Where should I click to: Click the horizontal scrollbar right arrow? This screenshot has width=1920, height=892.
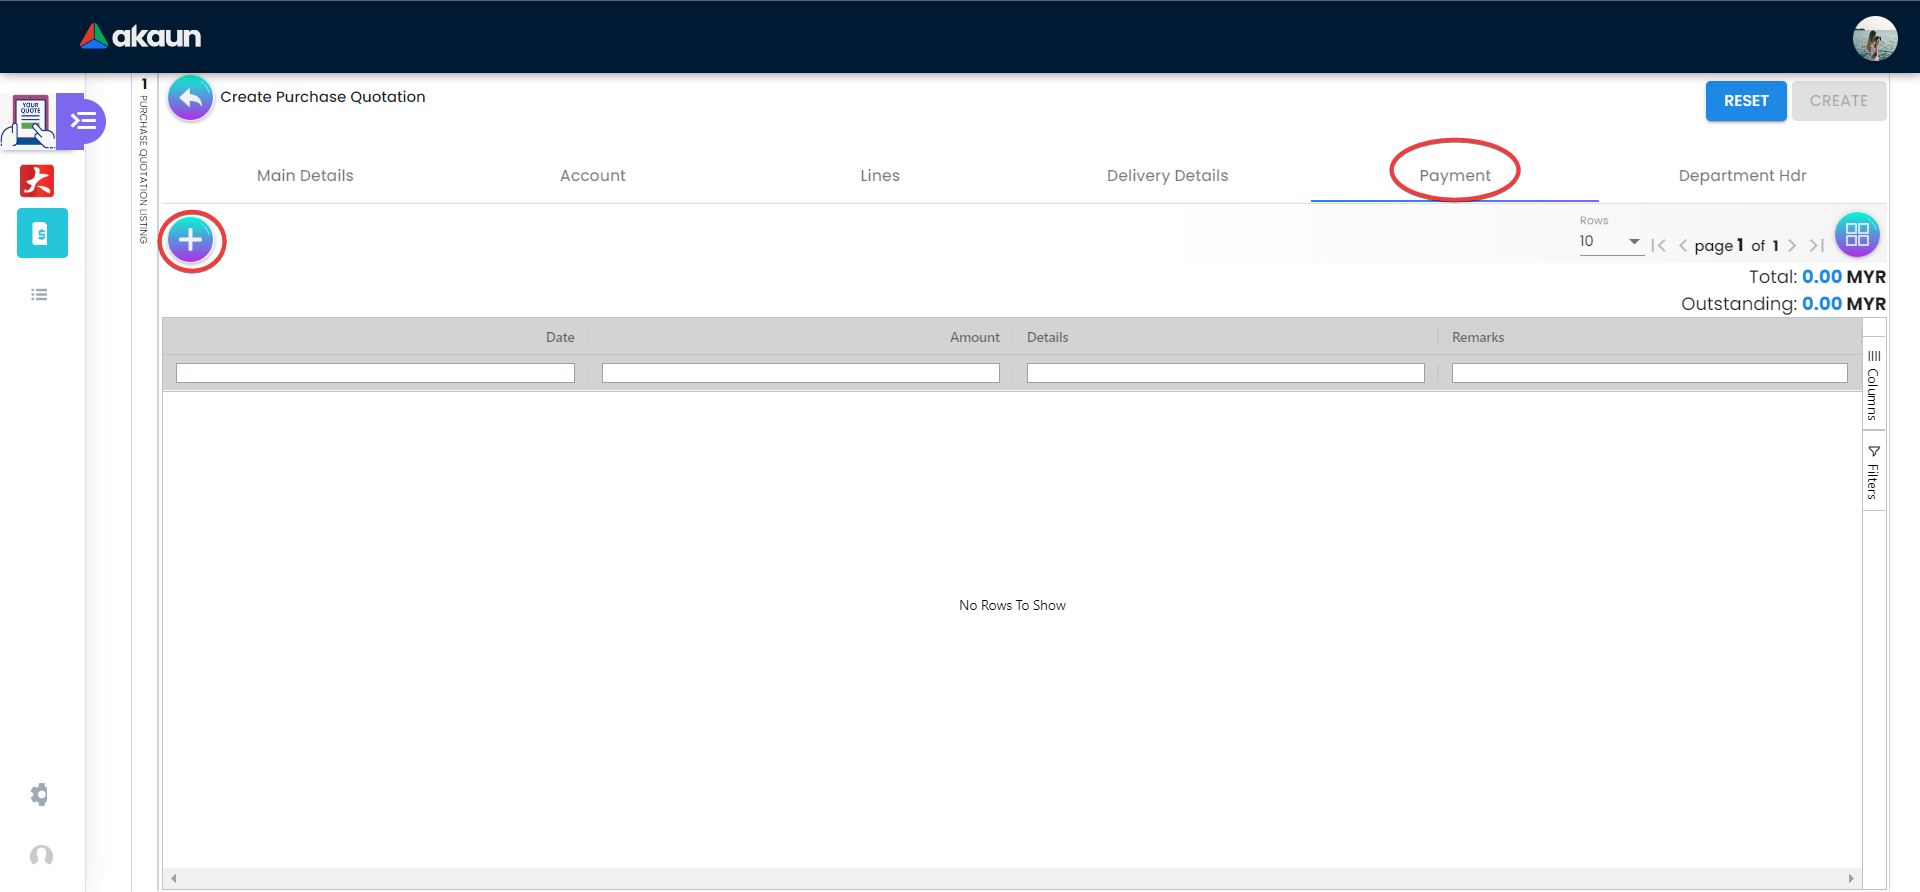1851,878
